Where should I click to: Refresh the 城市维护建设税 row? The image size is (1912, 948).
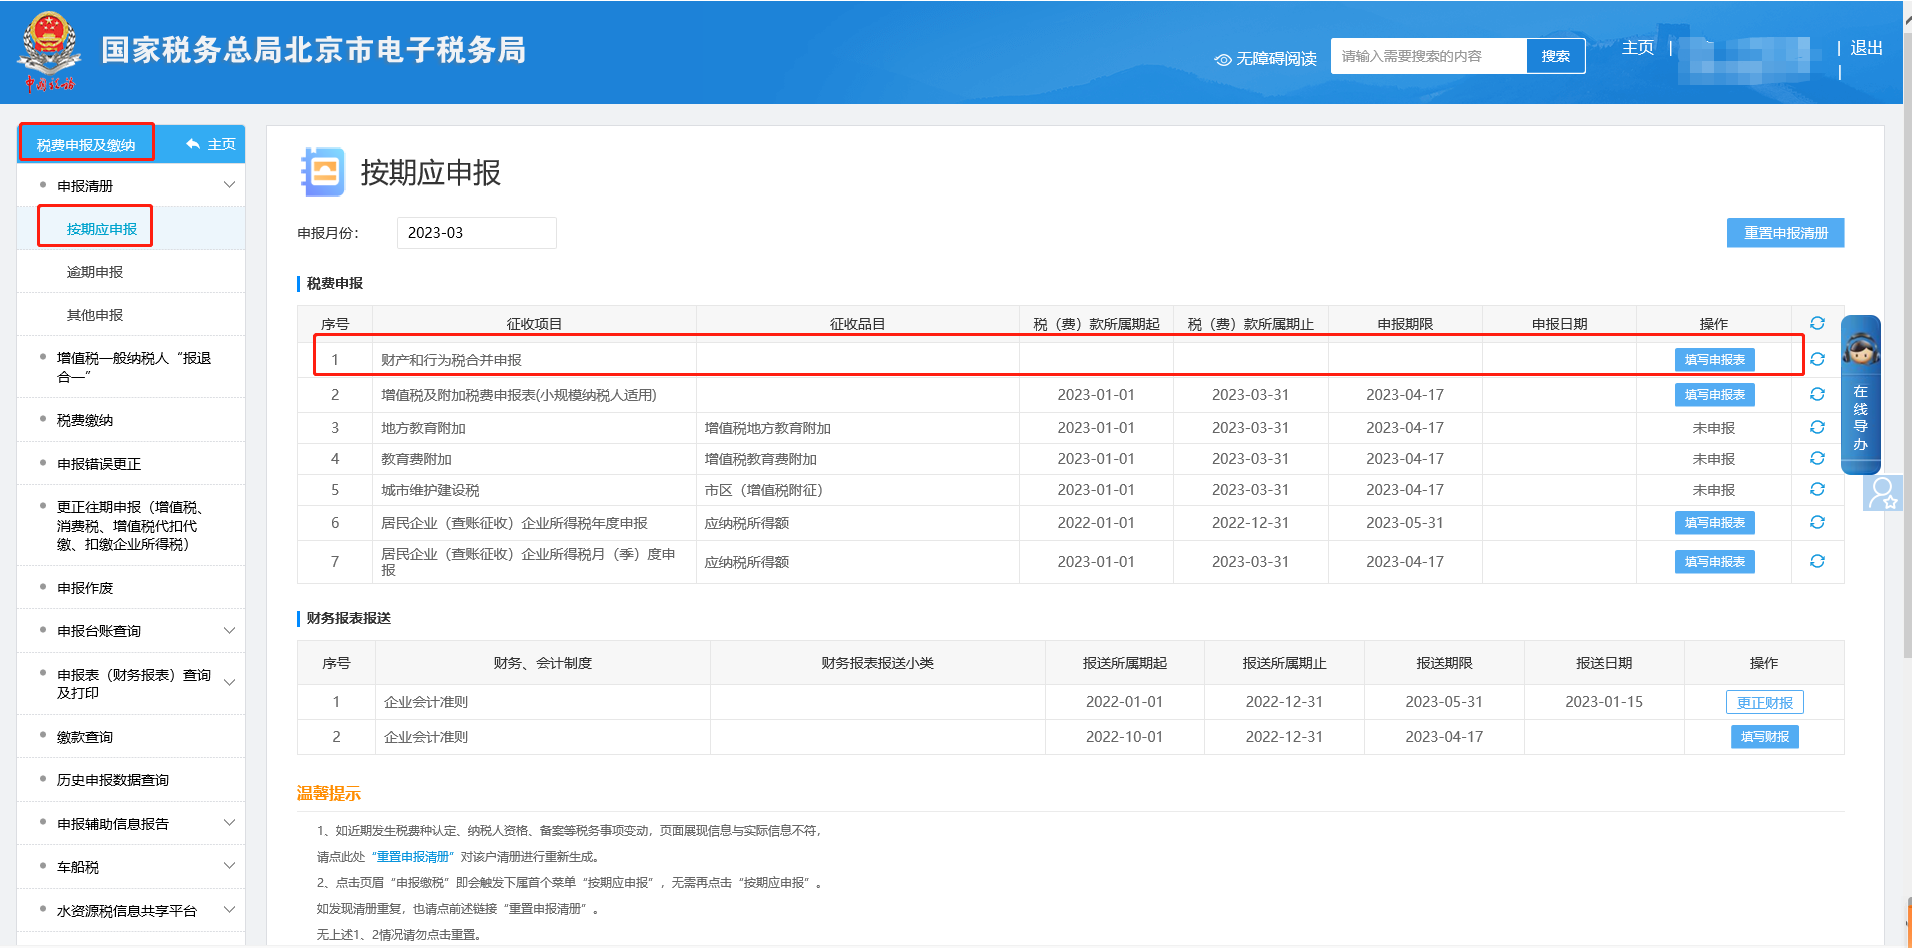click(1817, 490)
